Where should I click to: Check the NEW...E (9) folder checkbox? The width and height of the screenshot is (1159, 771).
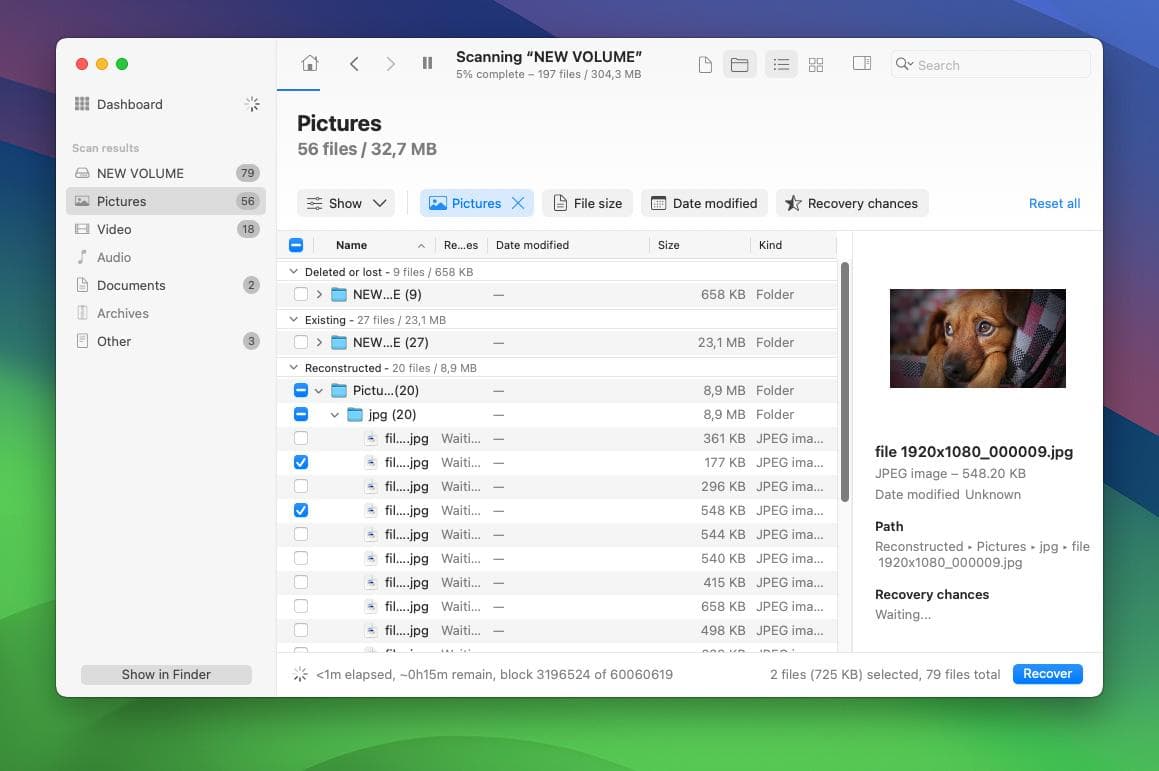coord(301,294)
